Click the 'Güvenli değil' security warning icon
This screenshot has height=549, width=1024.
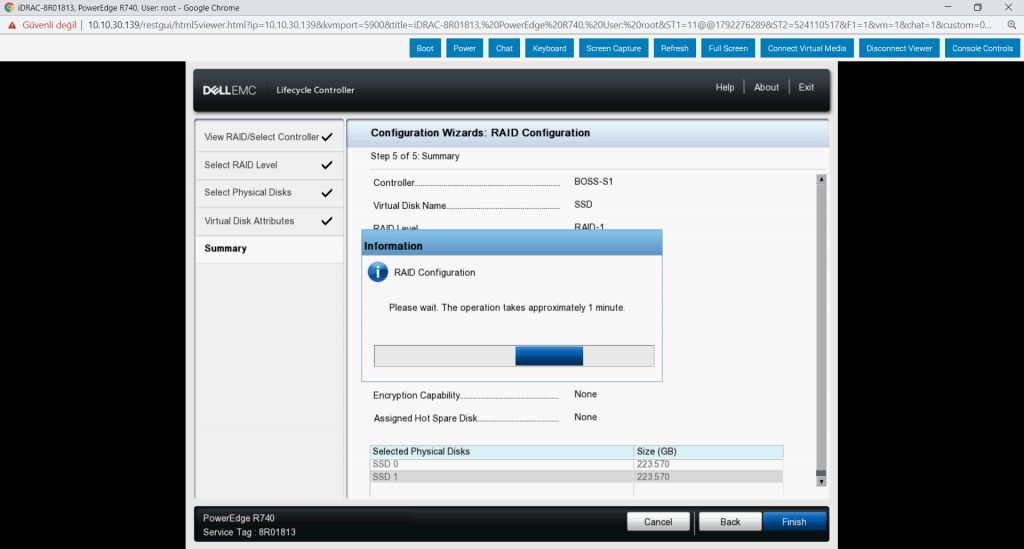pyautogui.click(x=12, y=24)
